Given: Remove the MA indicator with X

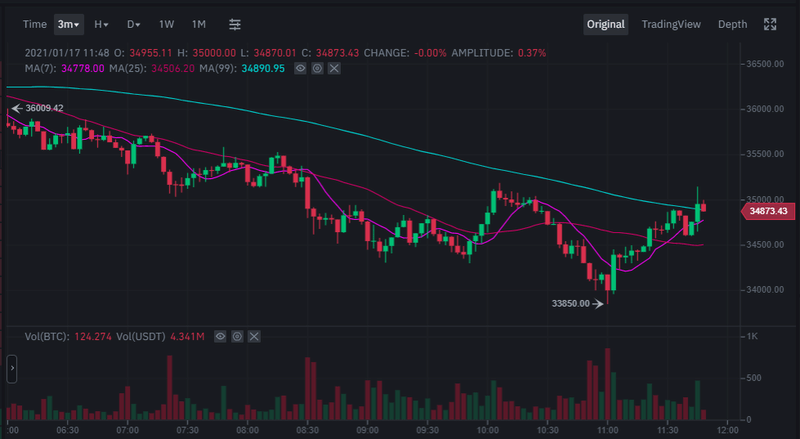Looking at the screenshot, I should pos(333,68).
